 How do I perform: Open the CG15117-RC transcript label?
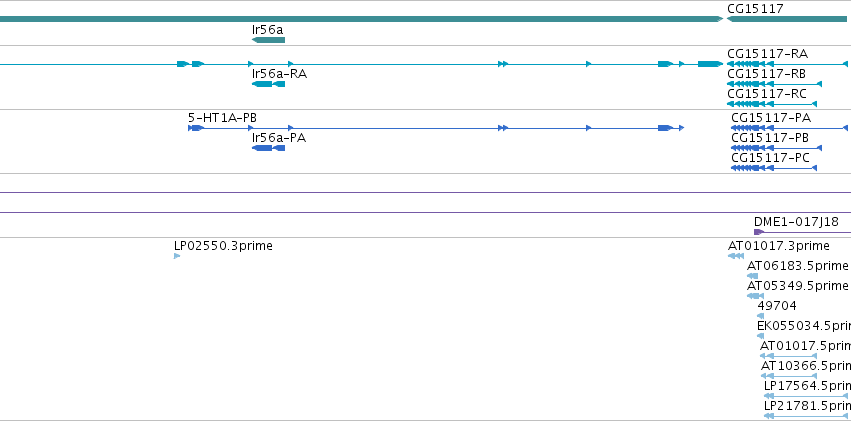coord(767,94)
